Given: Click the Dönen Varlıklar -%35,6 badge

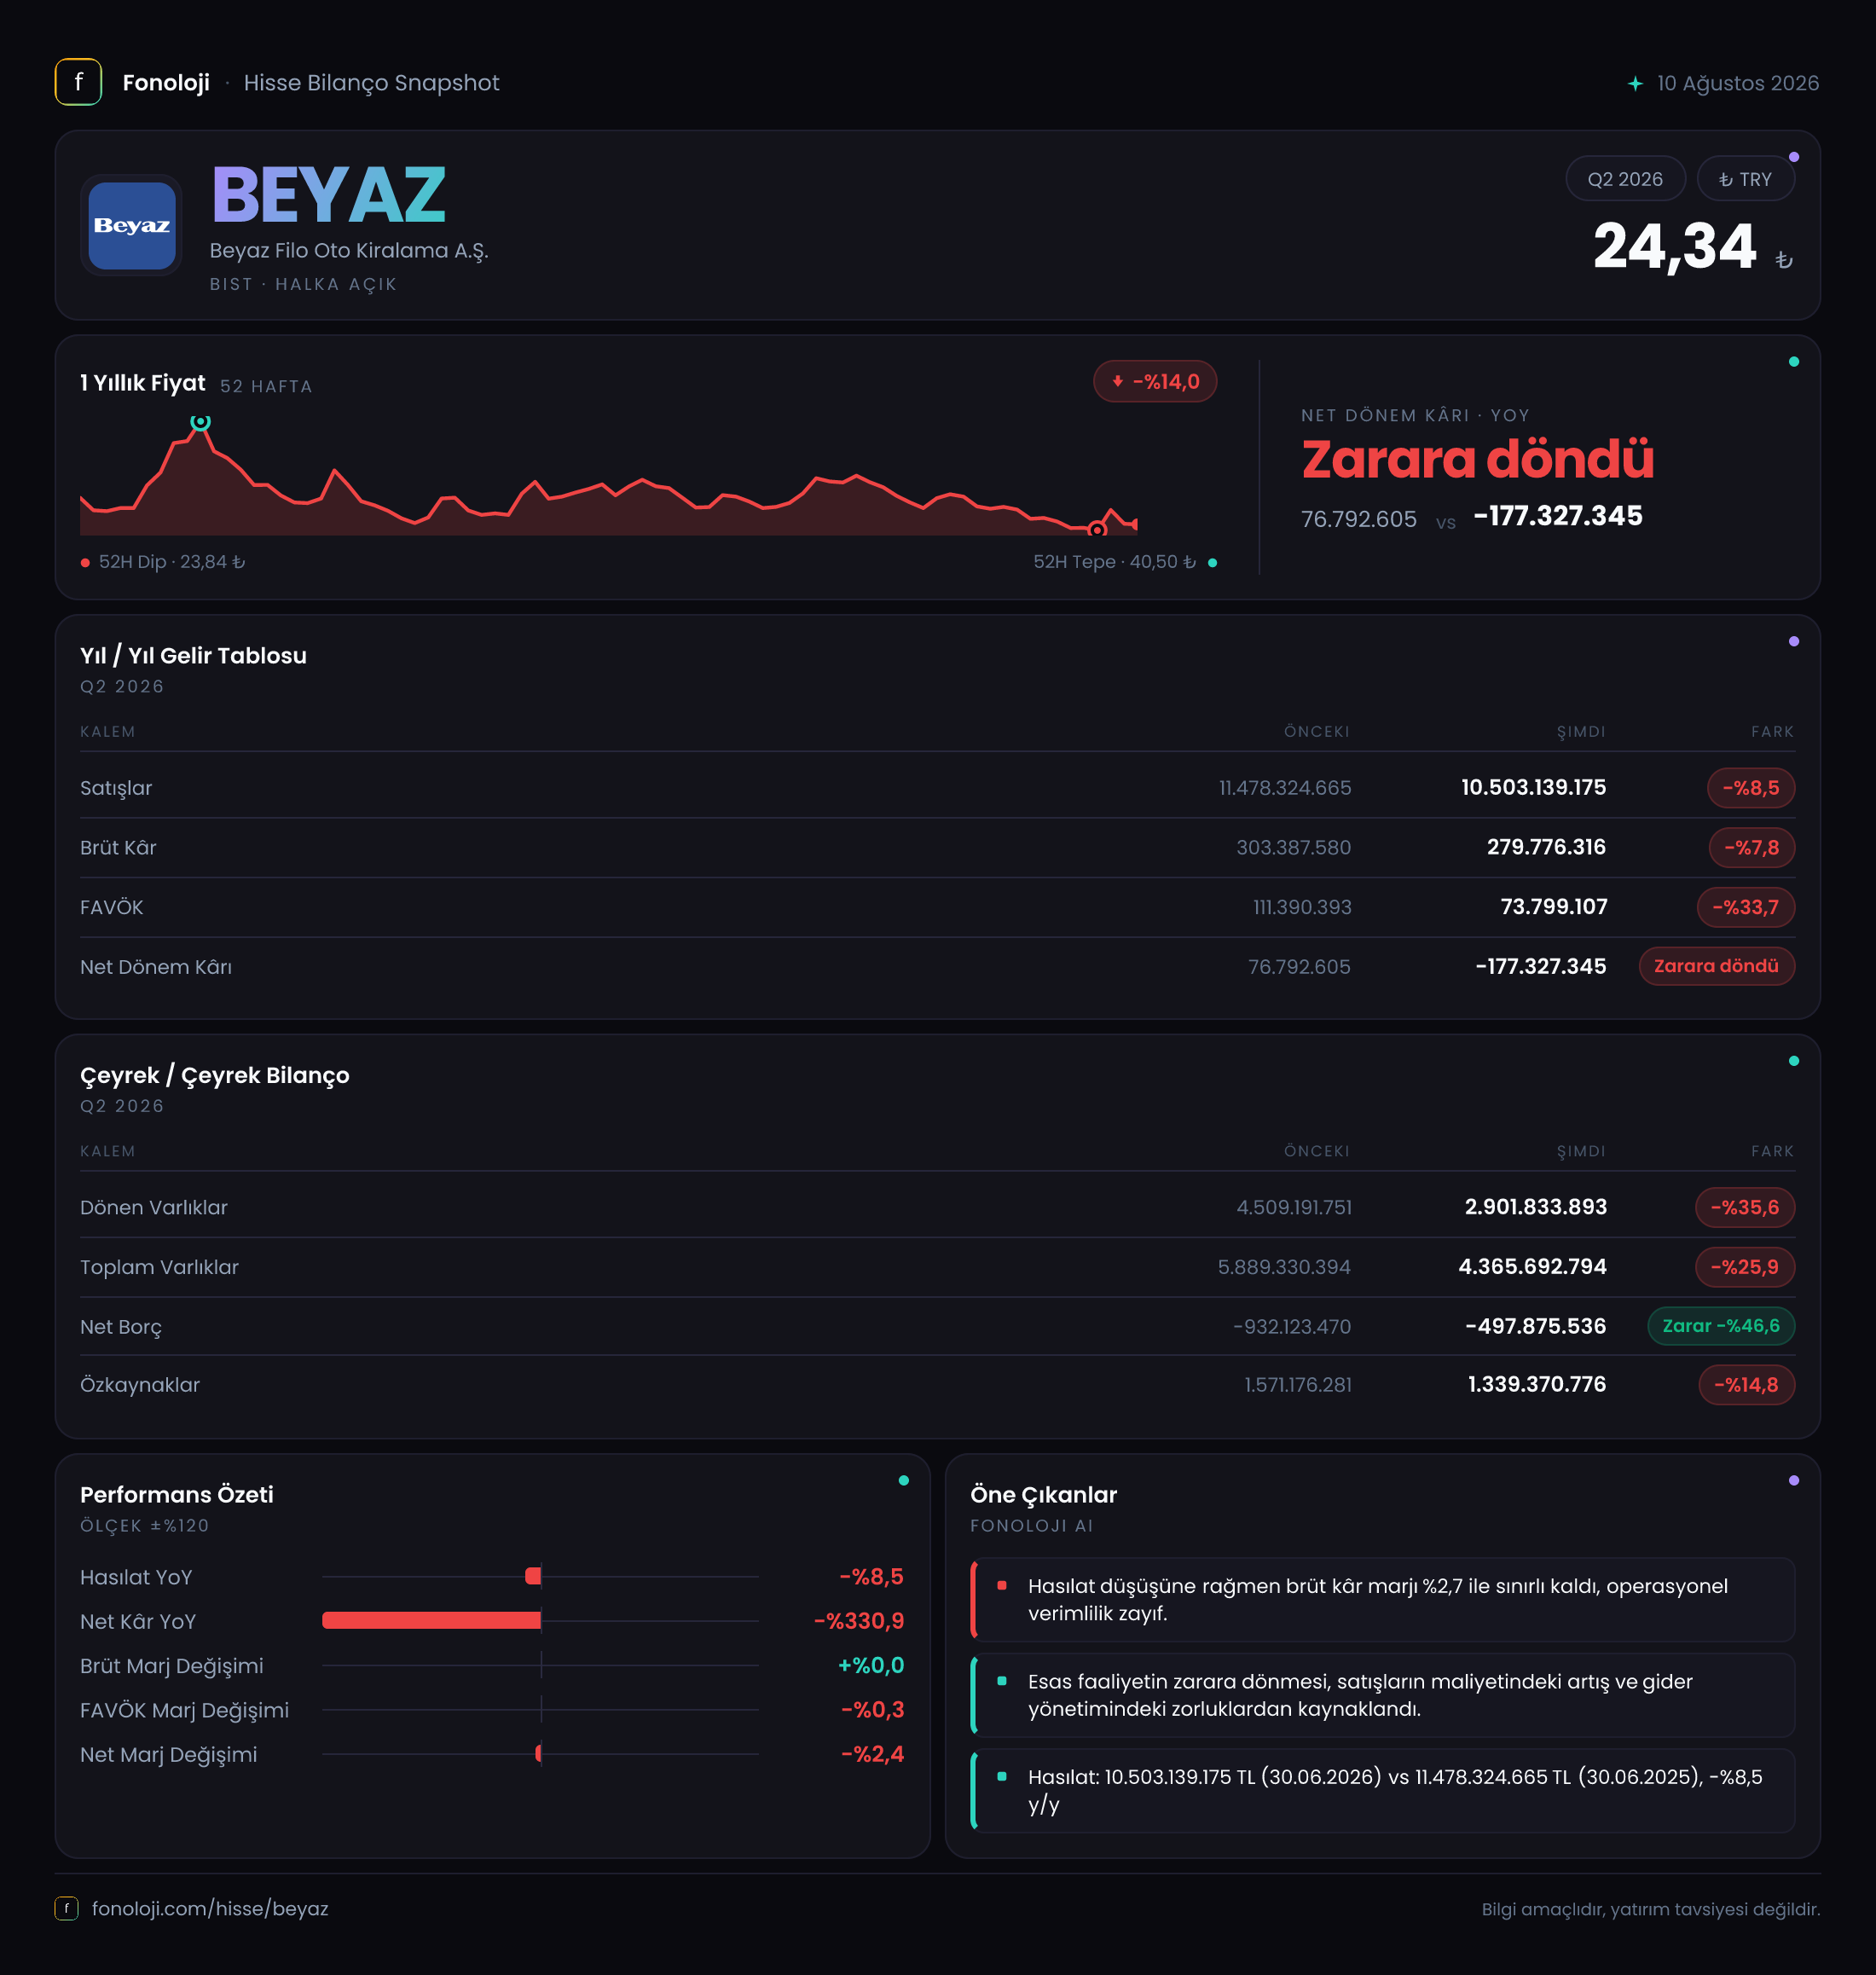Looking at the screenshot, I should [1745, 1207].
